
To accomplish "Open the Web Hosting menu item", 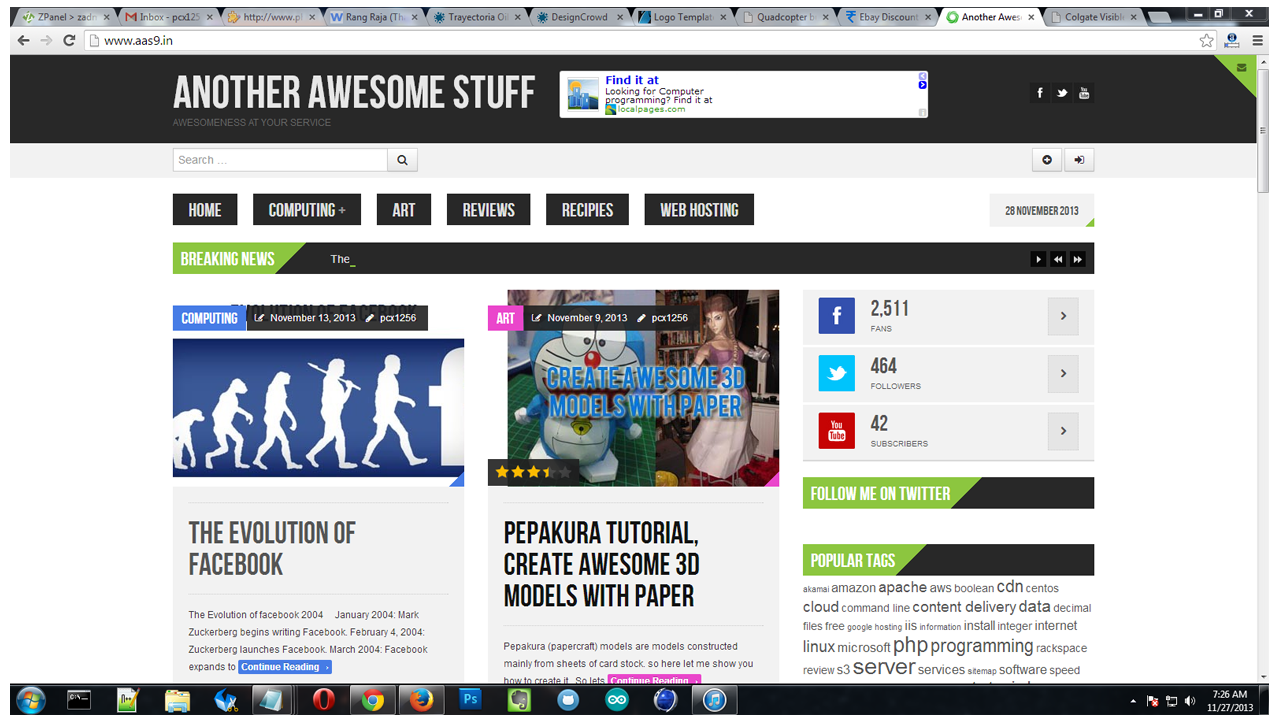I will point(699,210).
